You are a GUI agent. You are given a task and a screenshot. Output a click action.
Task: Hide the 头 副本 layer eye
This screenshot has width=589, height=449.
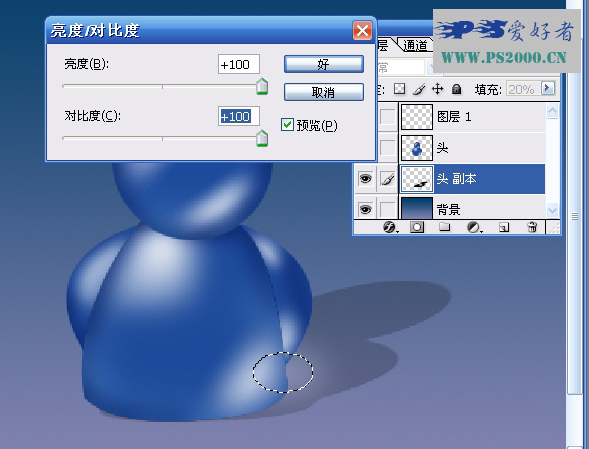[x=365, y=178]
